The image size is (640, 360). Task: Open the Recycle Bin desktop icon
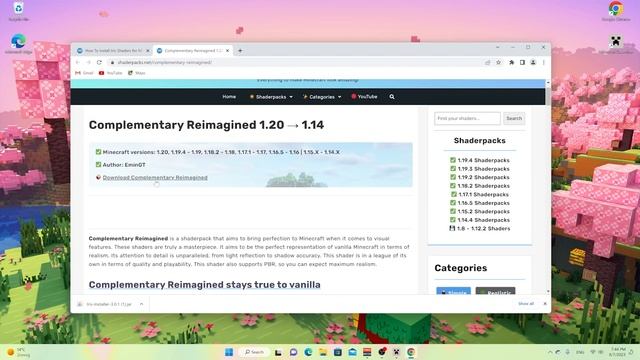click(18, 11)
